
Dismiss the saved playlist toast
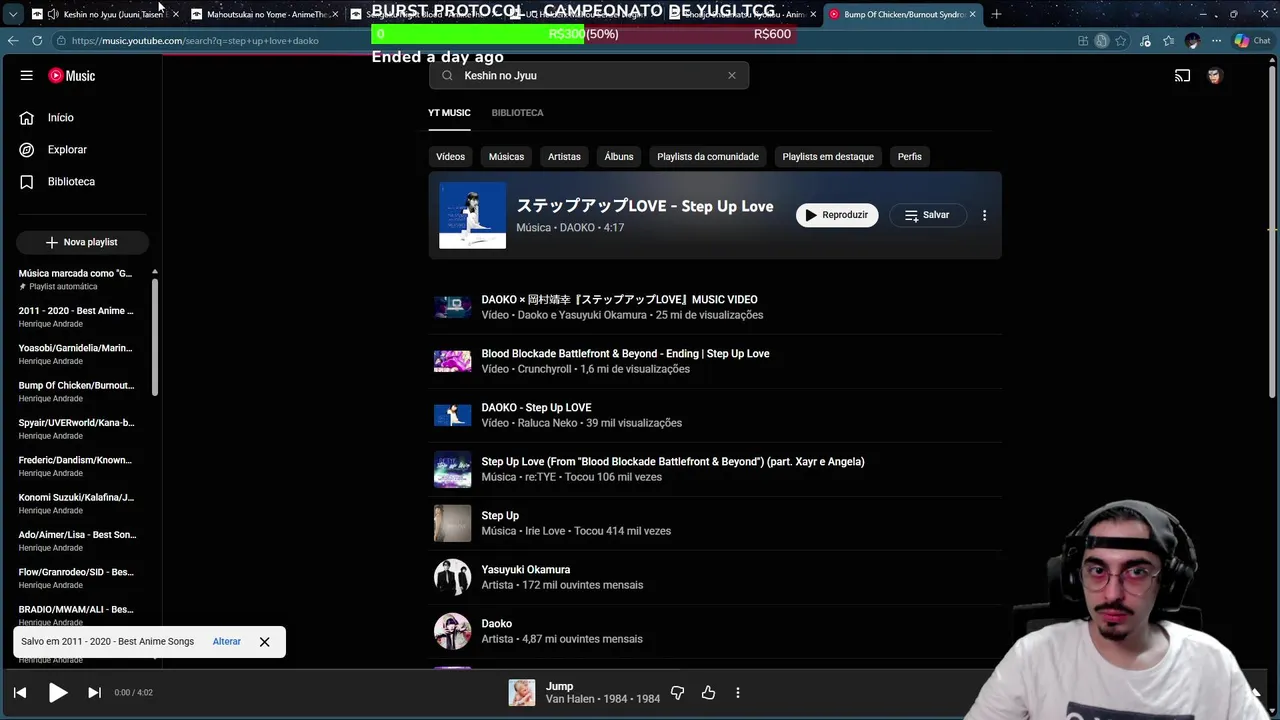pyautogui.click(x=264, y=641)
